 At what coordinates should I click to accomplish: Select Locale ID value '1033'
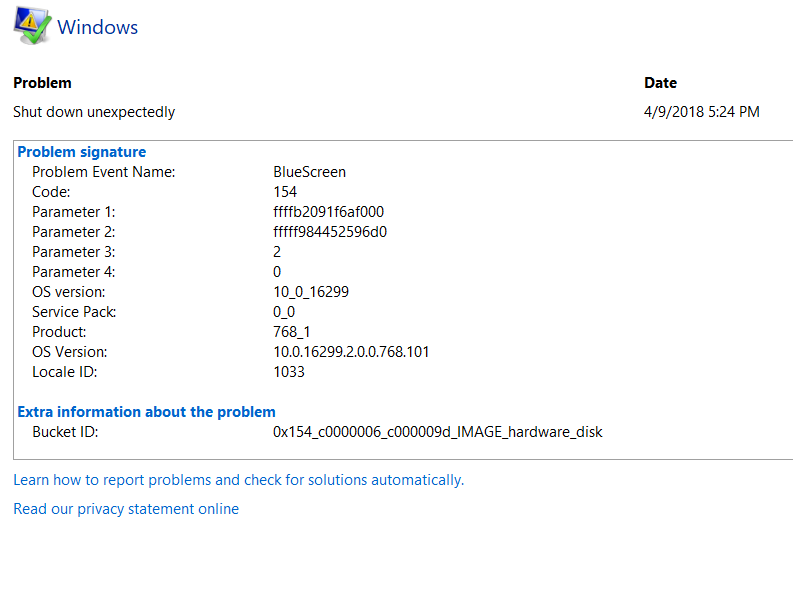coord(289,372)
